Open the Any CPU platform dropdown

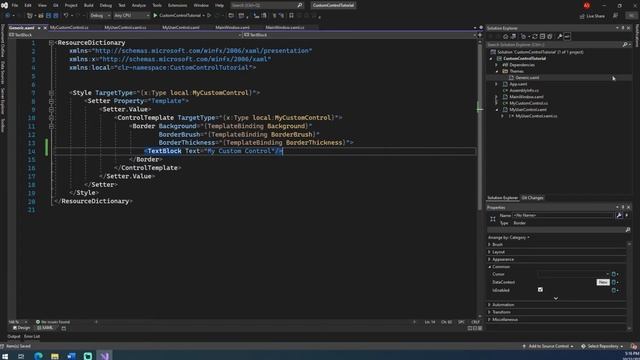tap(131, 16)
